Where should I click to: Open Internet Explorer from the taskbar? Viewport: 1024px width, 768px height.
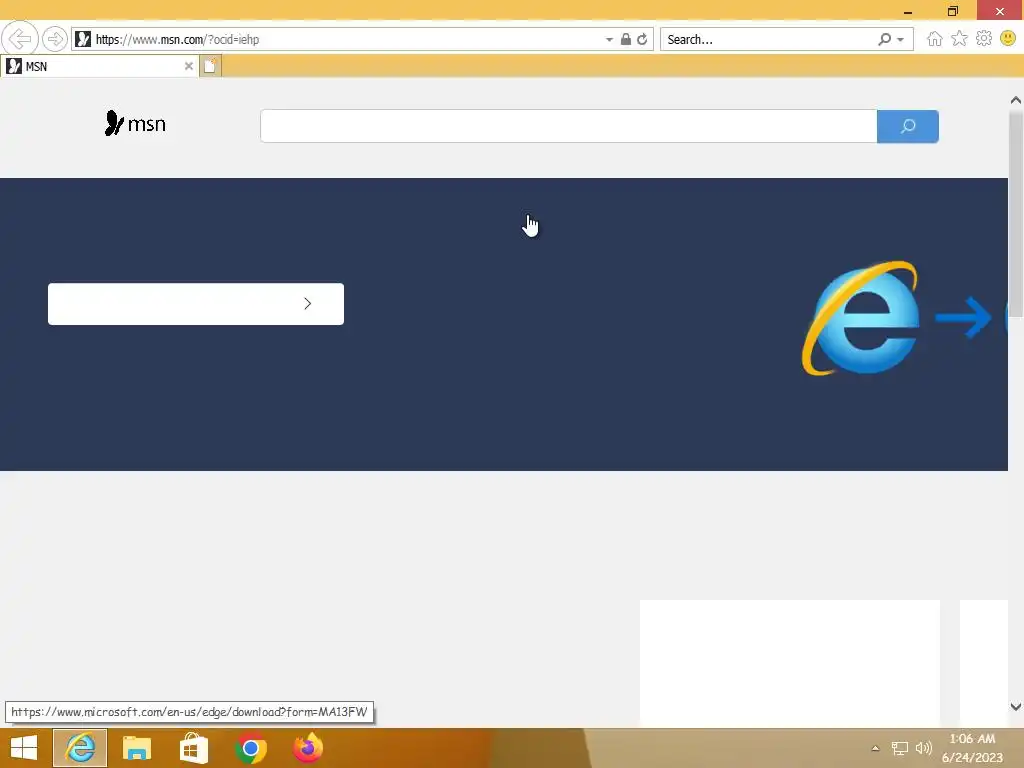(80, 748)
